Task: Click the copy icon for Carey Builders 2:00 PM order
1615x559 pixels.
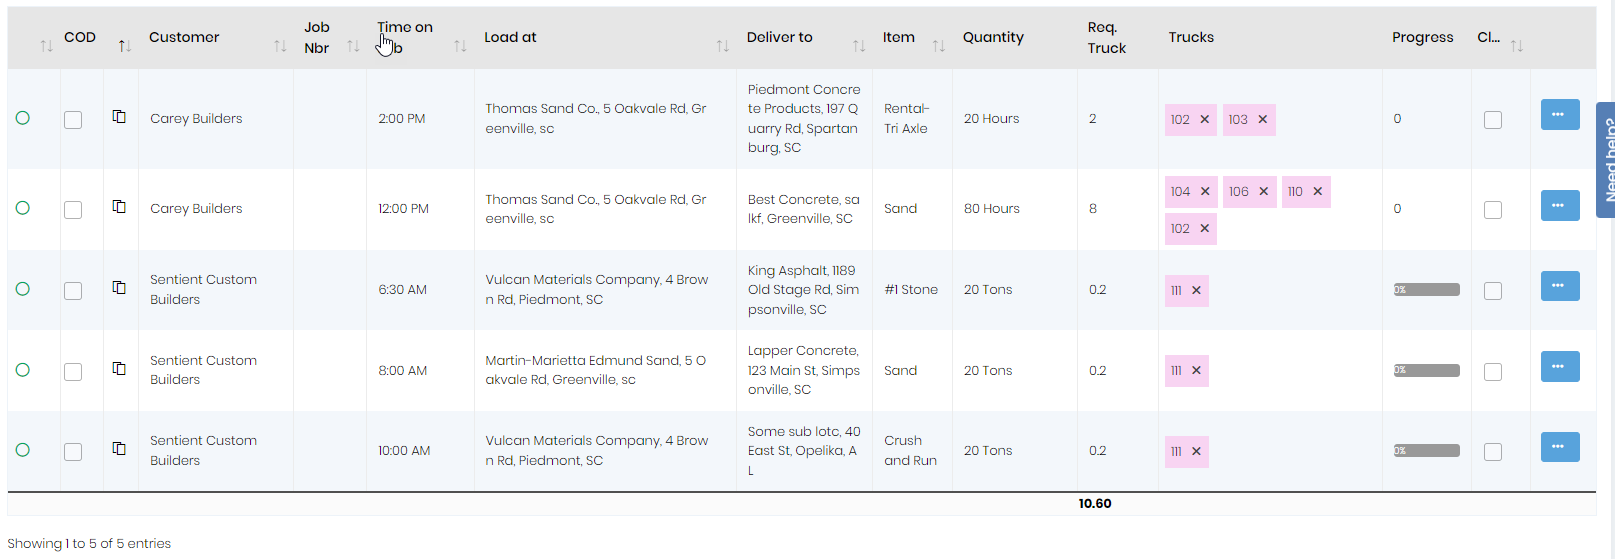Action: (x=119, y=117)
